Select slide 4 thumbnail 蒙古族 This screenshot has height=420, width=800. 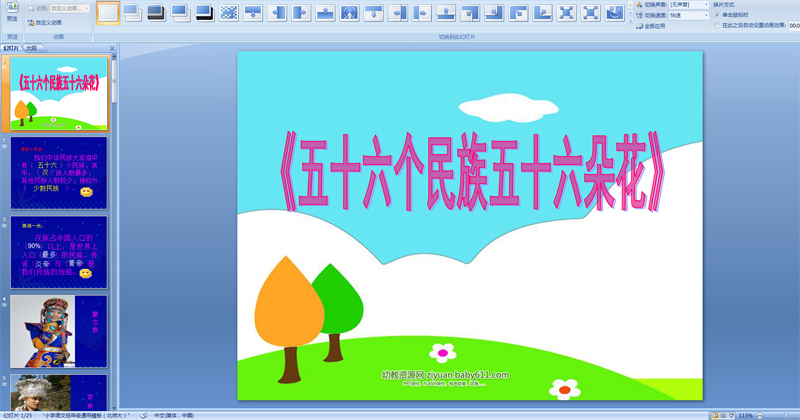59,331
